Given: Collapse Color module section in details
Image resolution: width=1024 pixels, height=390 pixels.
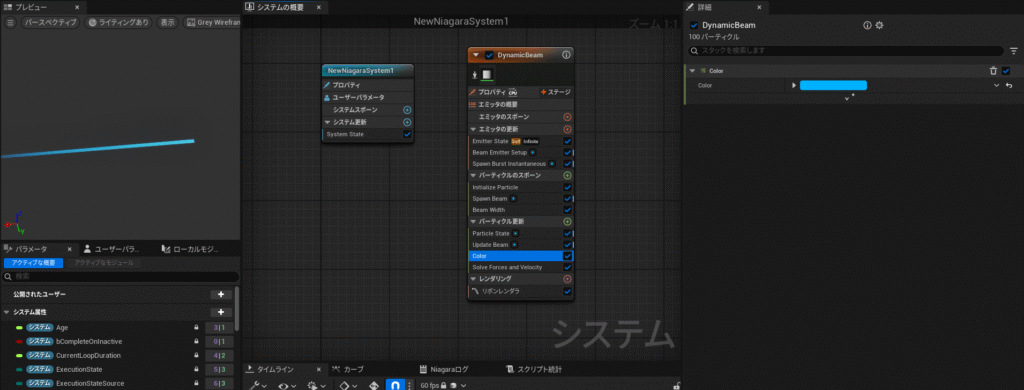Looking at the screenshot, I should click(692, 71).
